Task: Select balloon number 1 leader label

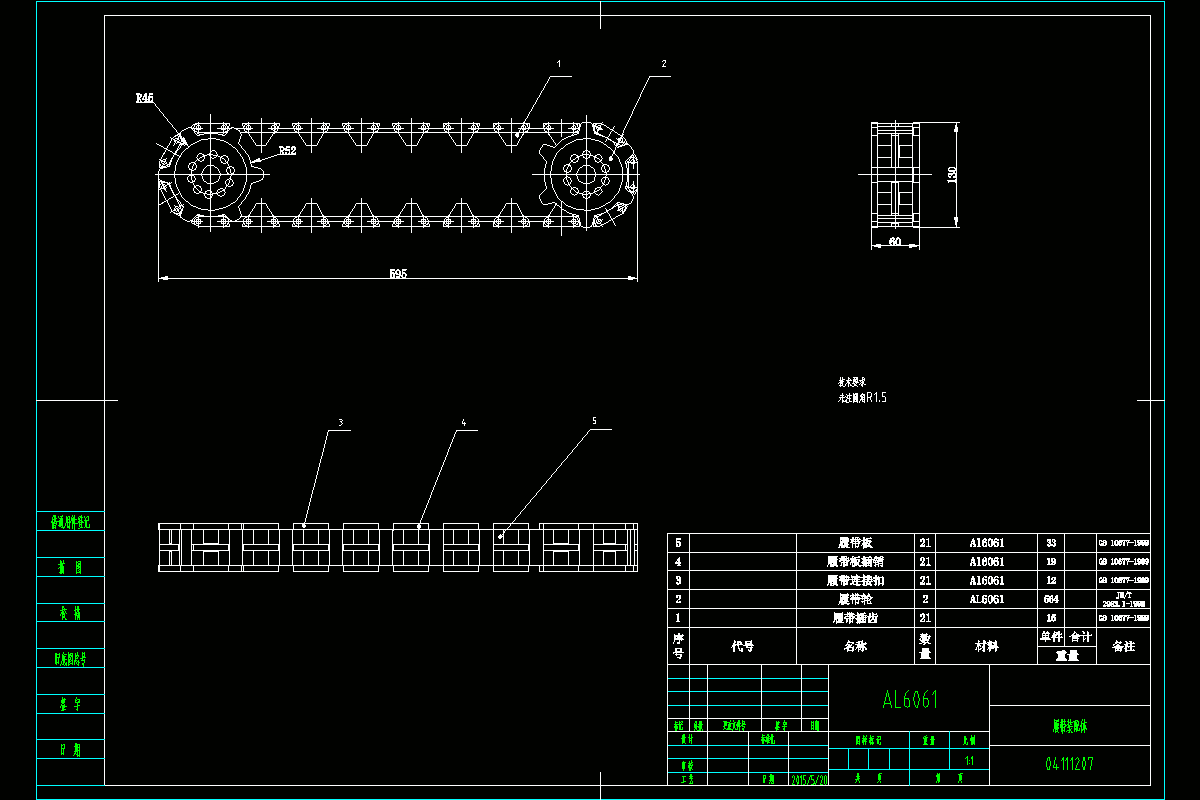Action: point(559,62)
